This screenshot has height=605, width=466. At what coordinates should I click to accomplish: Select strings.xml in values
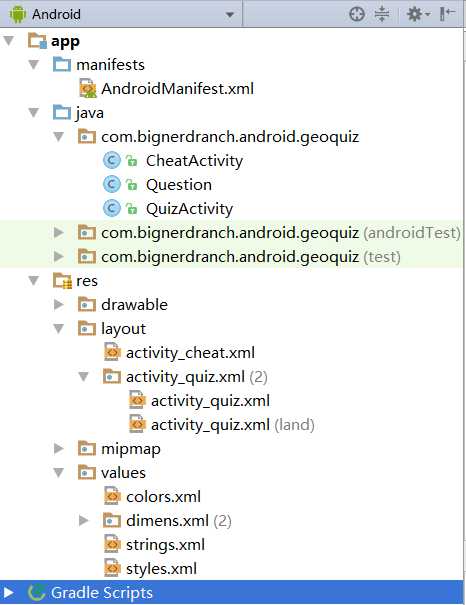[x=165, y=545]
